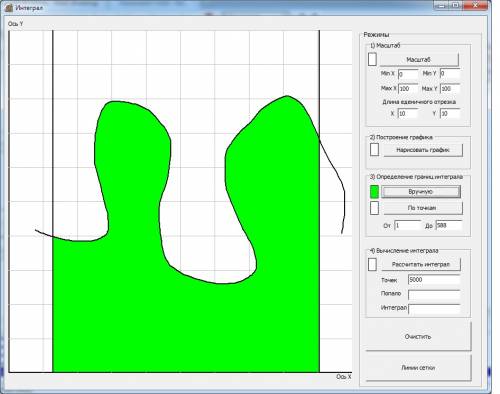Focus the Min X input field
This screenshot has height=394, width=500.
[408, 74]
